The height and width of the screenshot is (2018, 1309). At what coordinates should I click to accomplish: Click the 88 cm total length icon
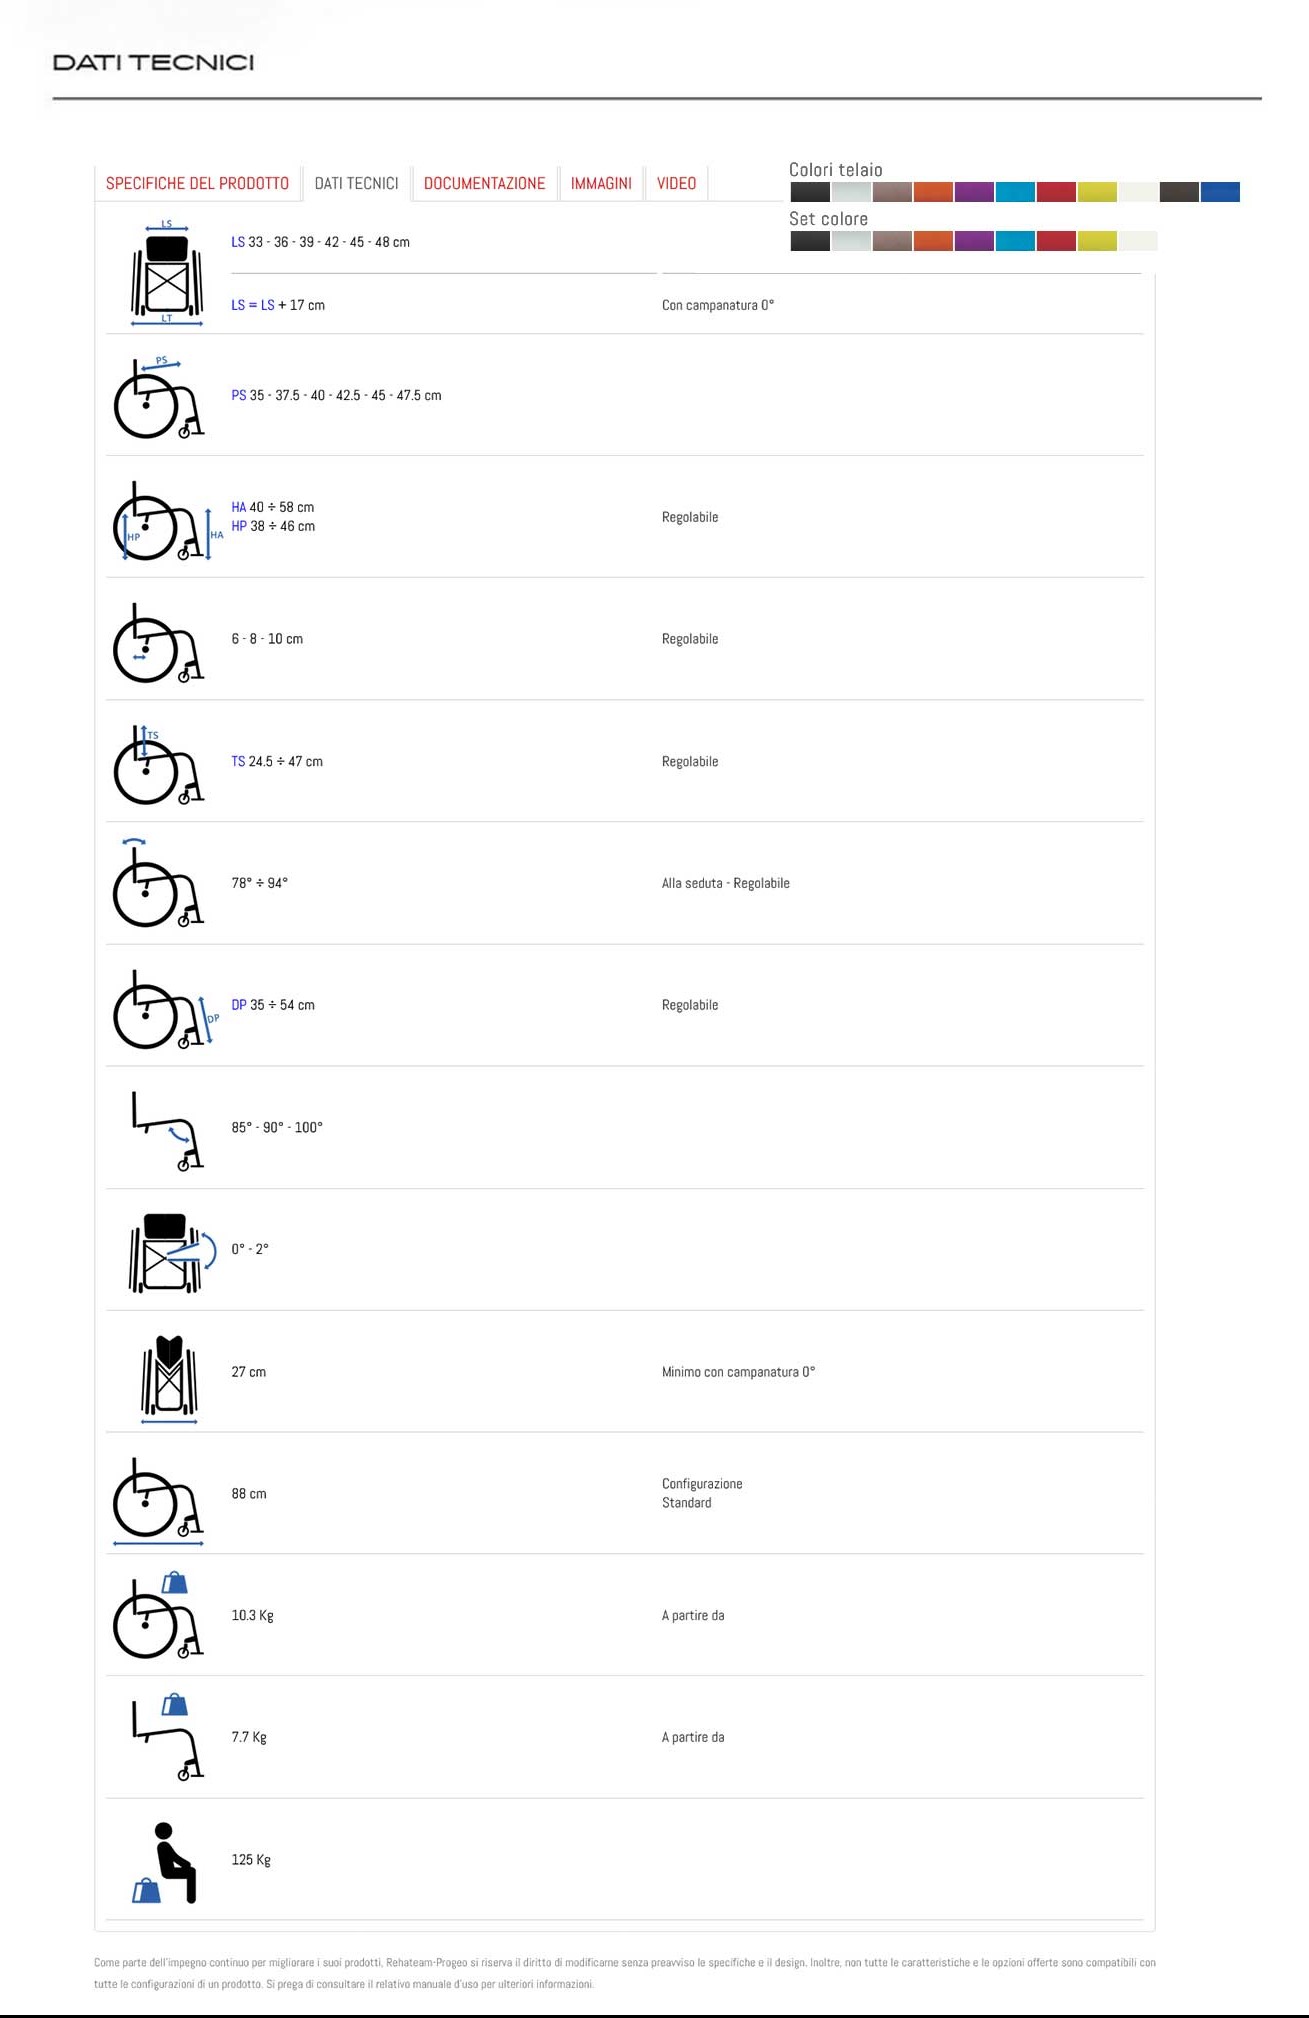click(x=158, y=1501)
